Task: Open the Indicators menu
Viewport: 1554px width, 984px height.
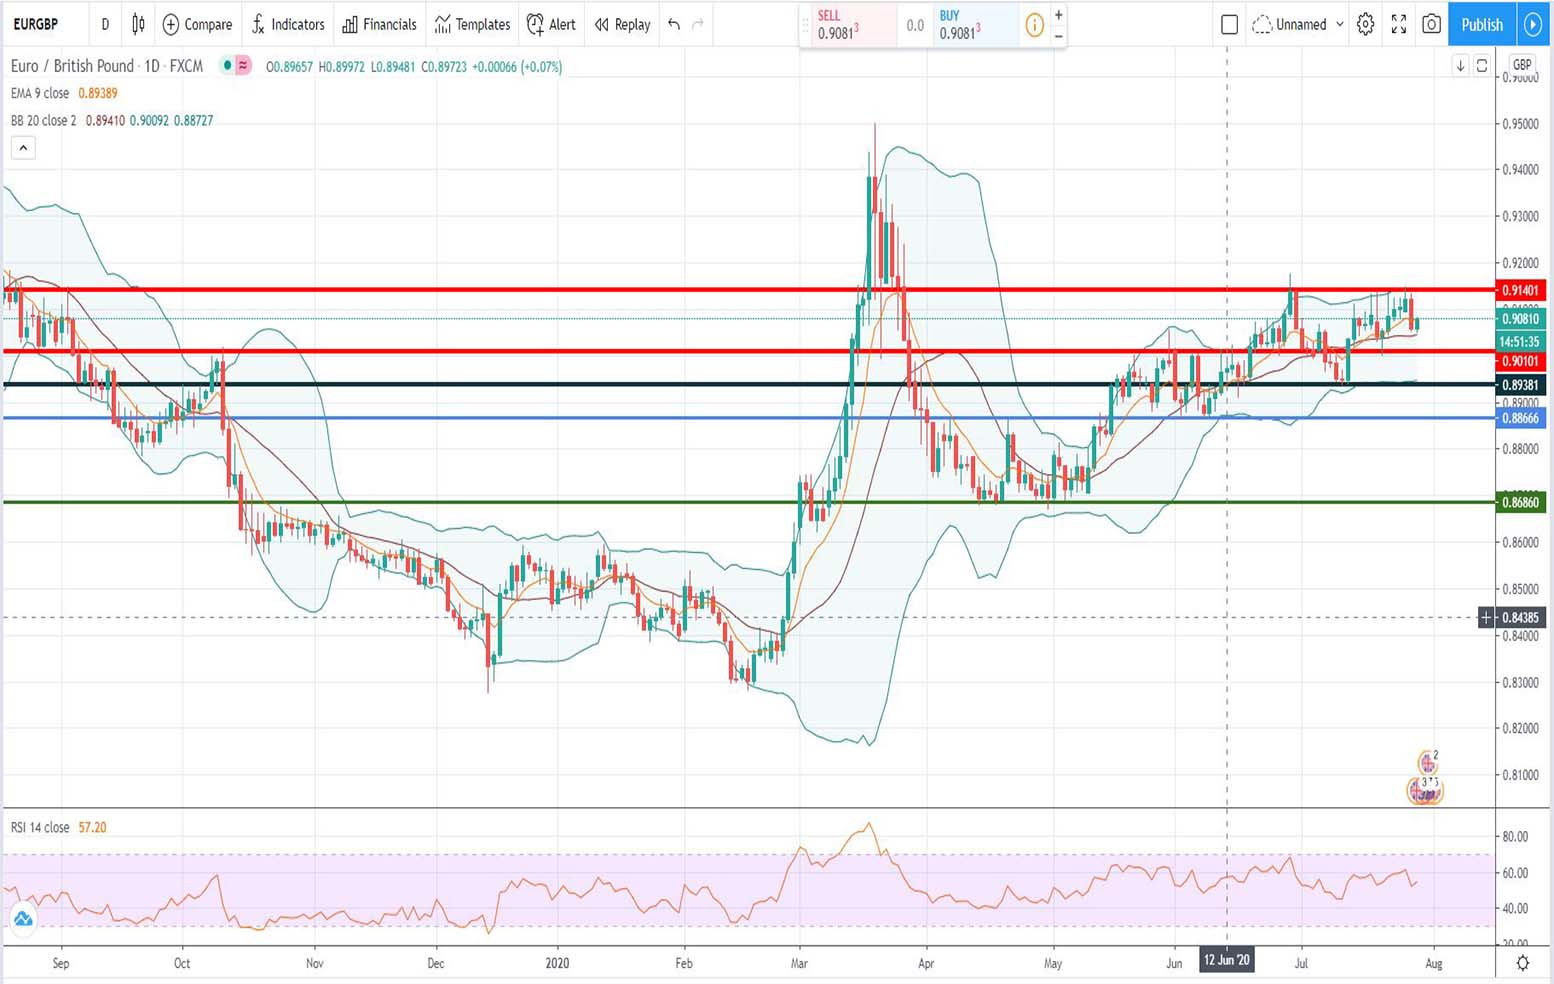Action: tap(288, 24)
